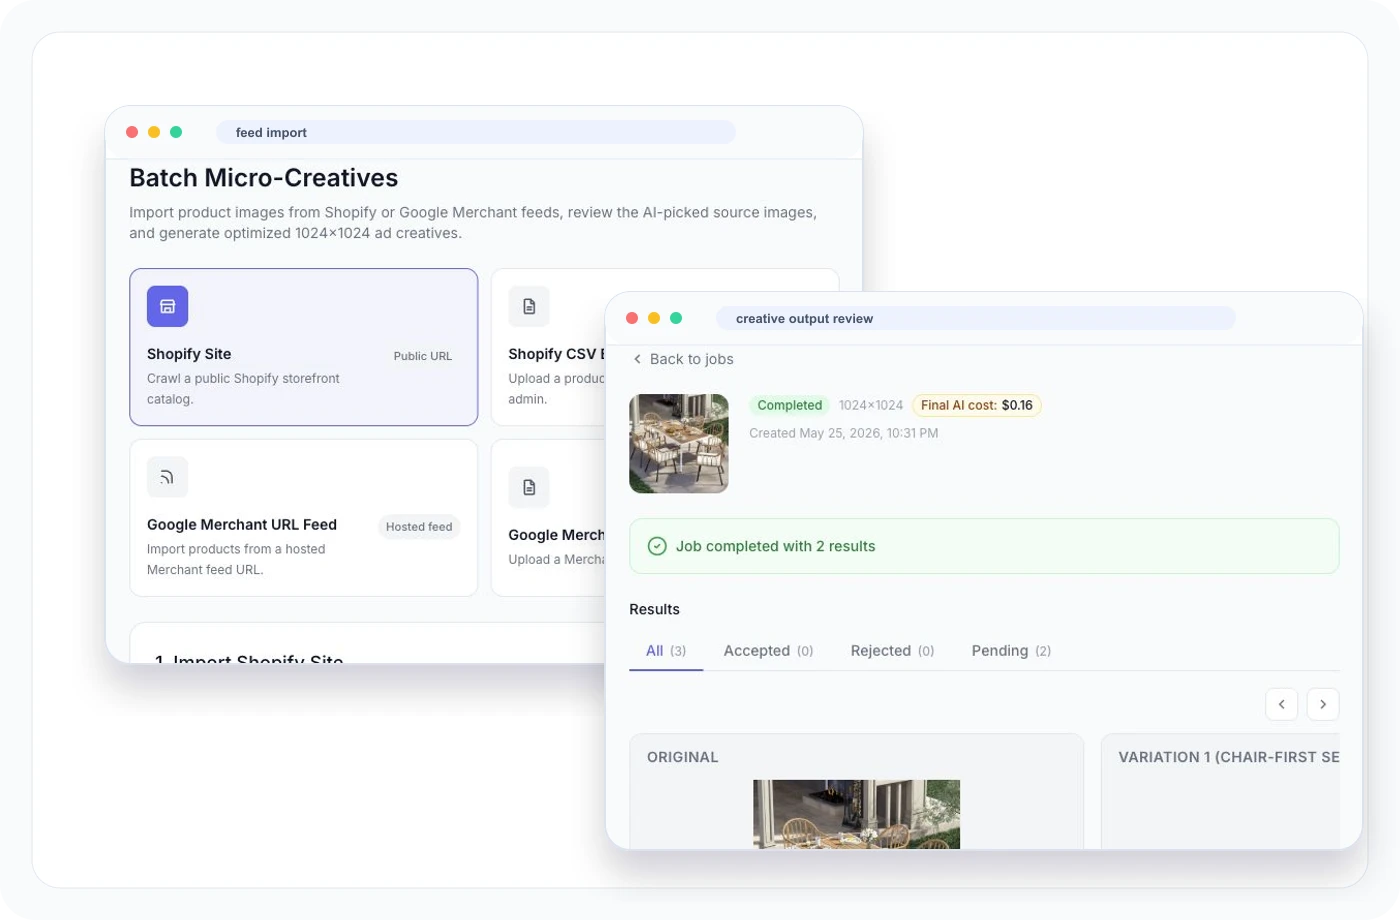The width and height of the screenshot is (1400, 920).
Task: Click the feed import address bar
Action: 476,132
